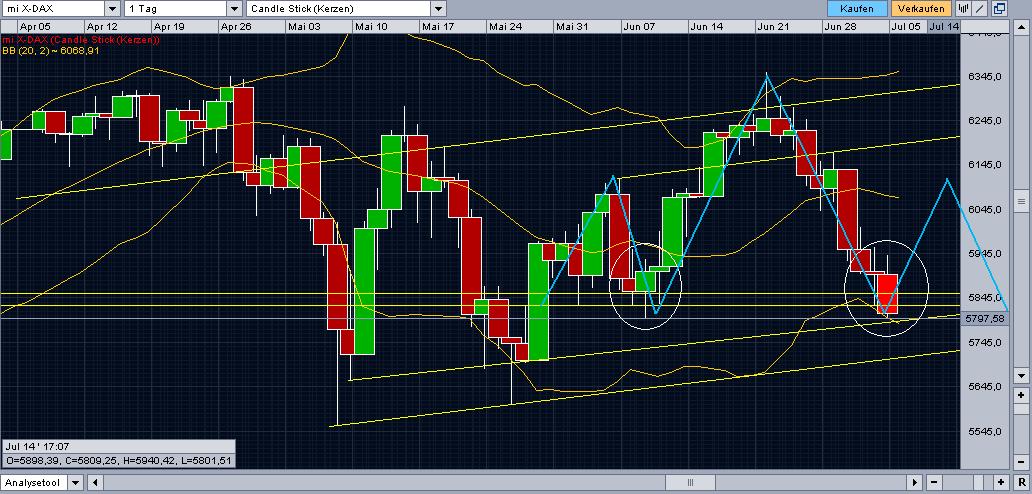Open the Analysetool dropdown arrow
1032x494 pixels.
(x=75, y=483)
